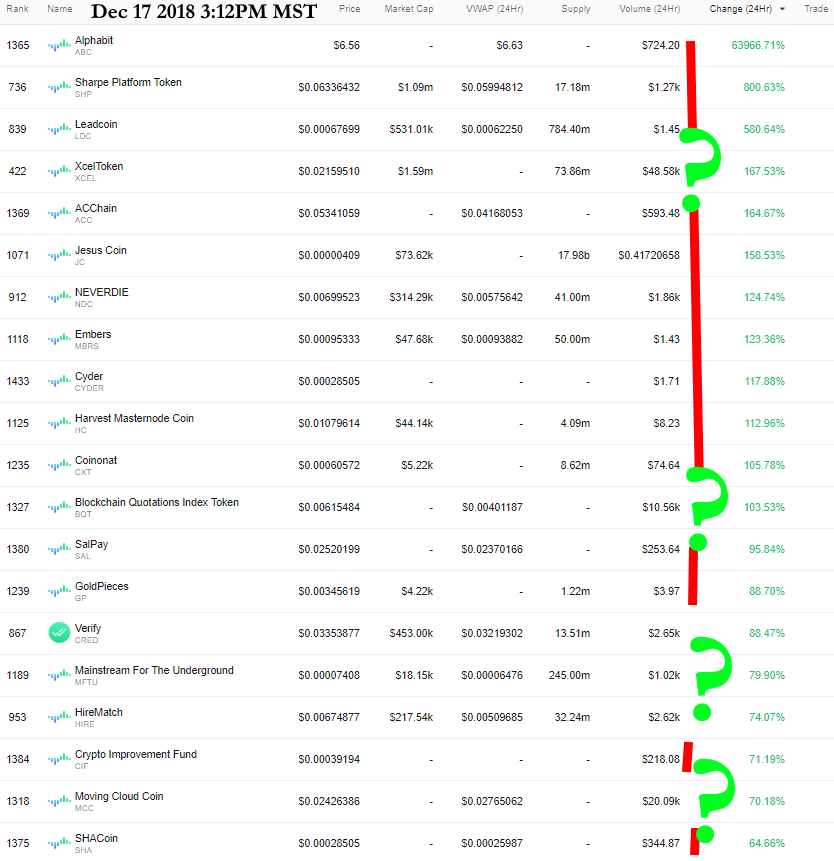Screen dimensions: 834x861
Task: Click the $453.00k market cap value
Action: click(x=411, y=634)
